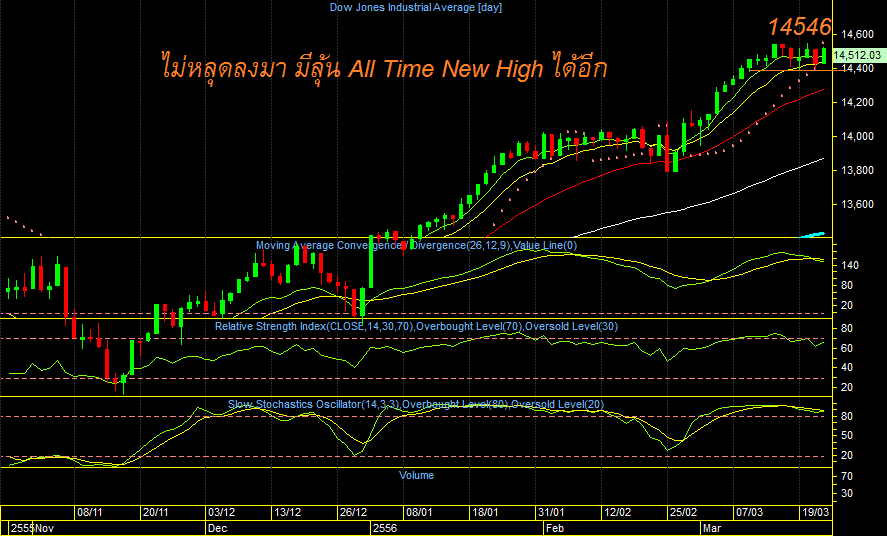Click the 08/11 date on the time axis
Image resolution: width=887 pixels, height=536 pixels.
(x=90, y=512)
